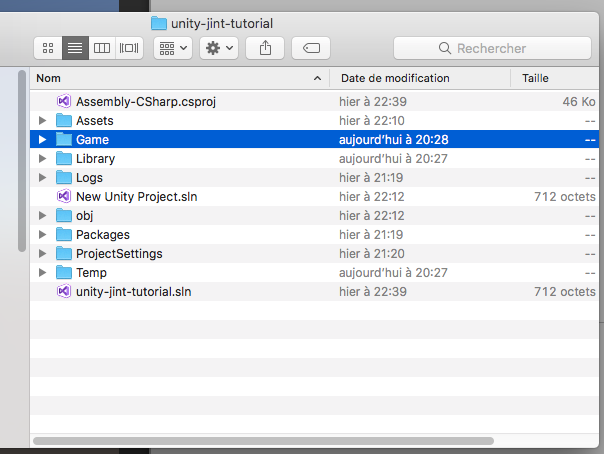Image resolution: width=604 pixels, height=454 pixels.
Task: Select the unity-jint-tutorial.sln file icon
Action: (x=64, y=292)
